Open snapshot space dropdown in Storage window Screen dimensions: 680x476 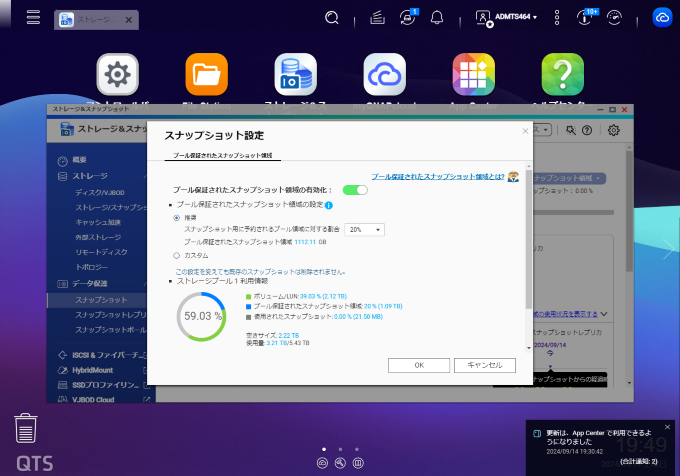coord(569,178)
